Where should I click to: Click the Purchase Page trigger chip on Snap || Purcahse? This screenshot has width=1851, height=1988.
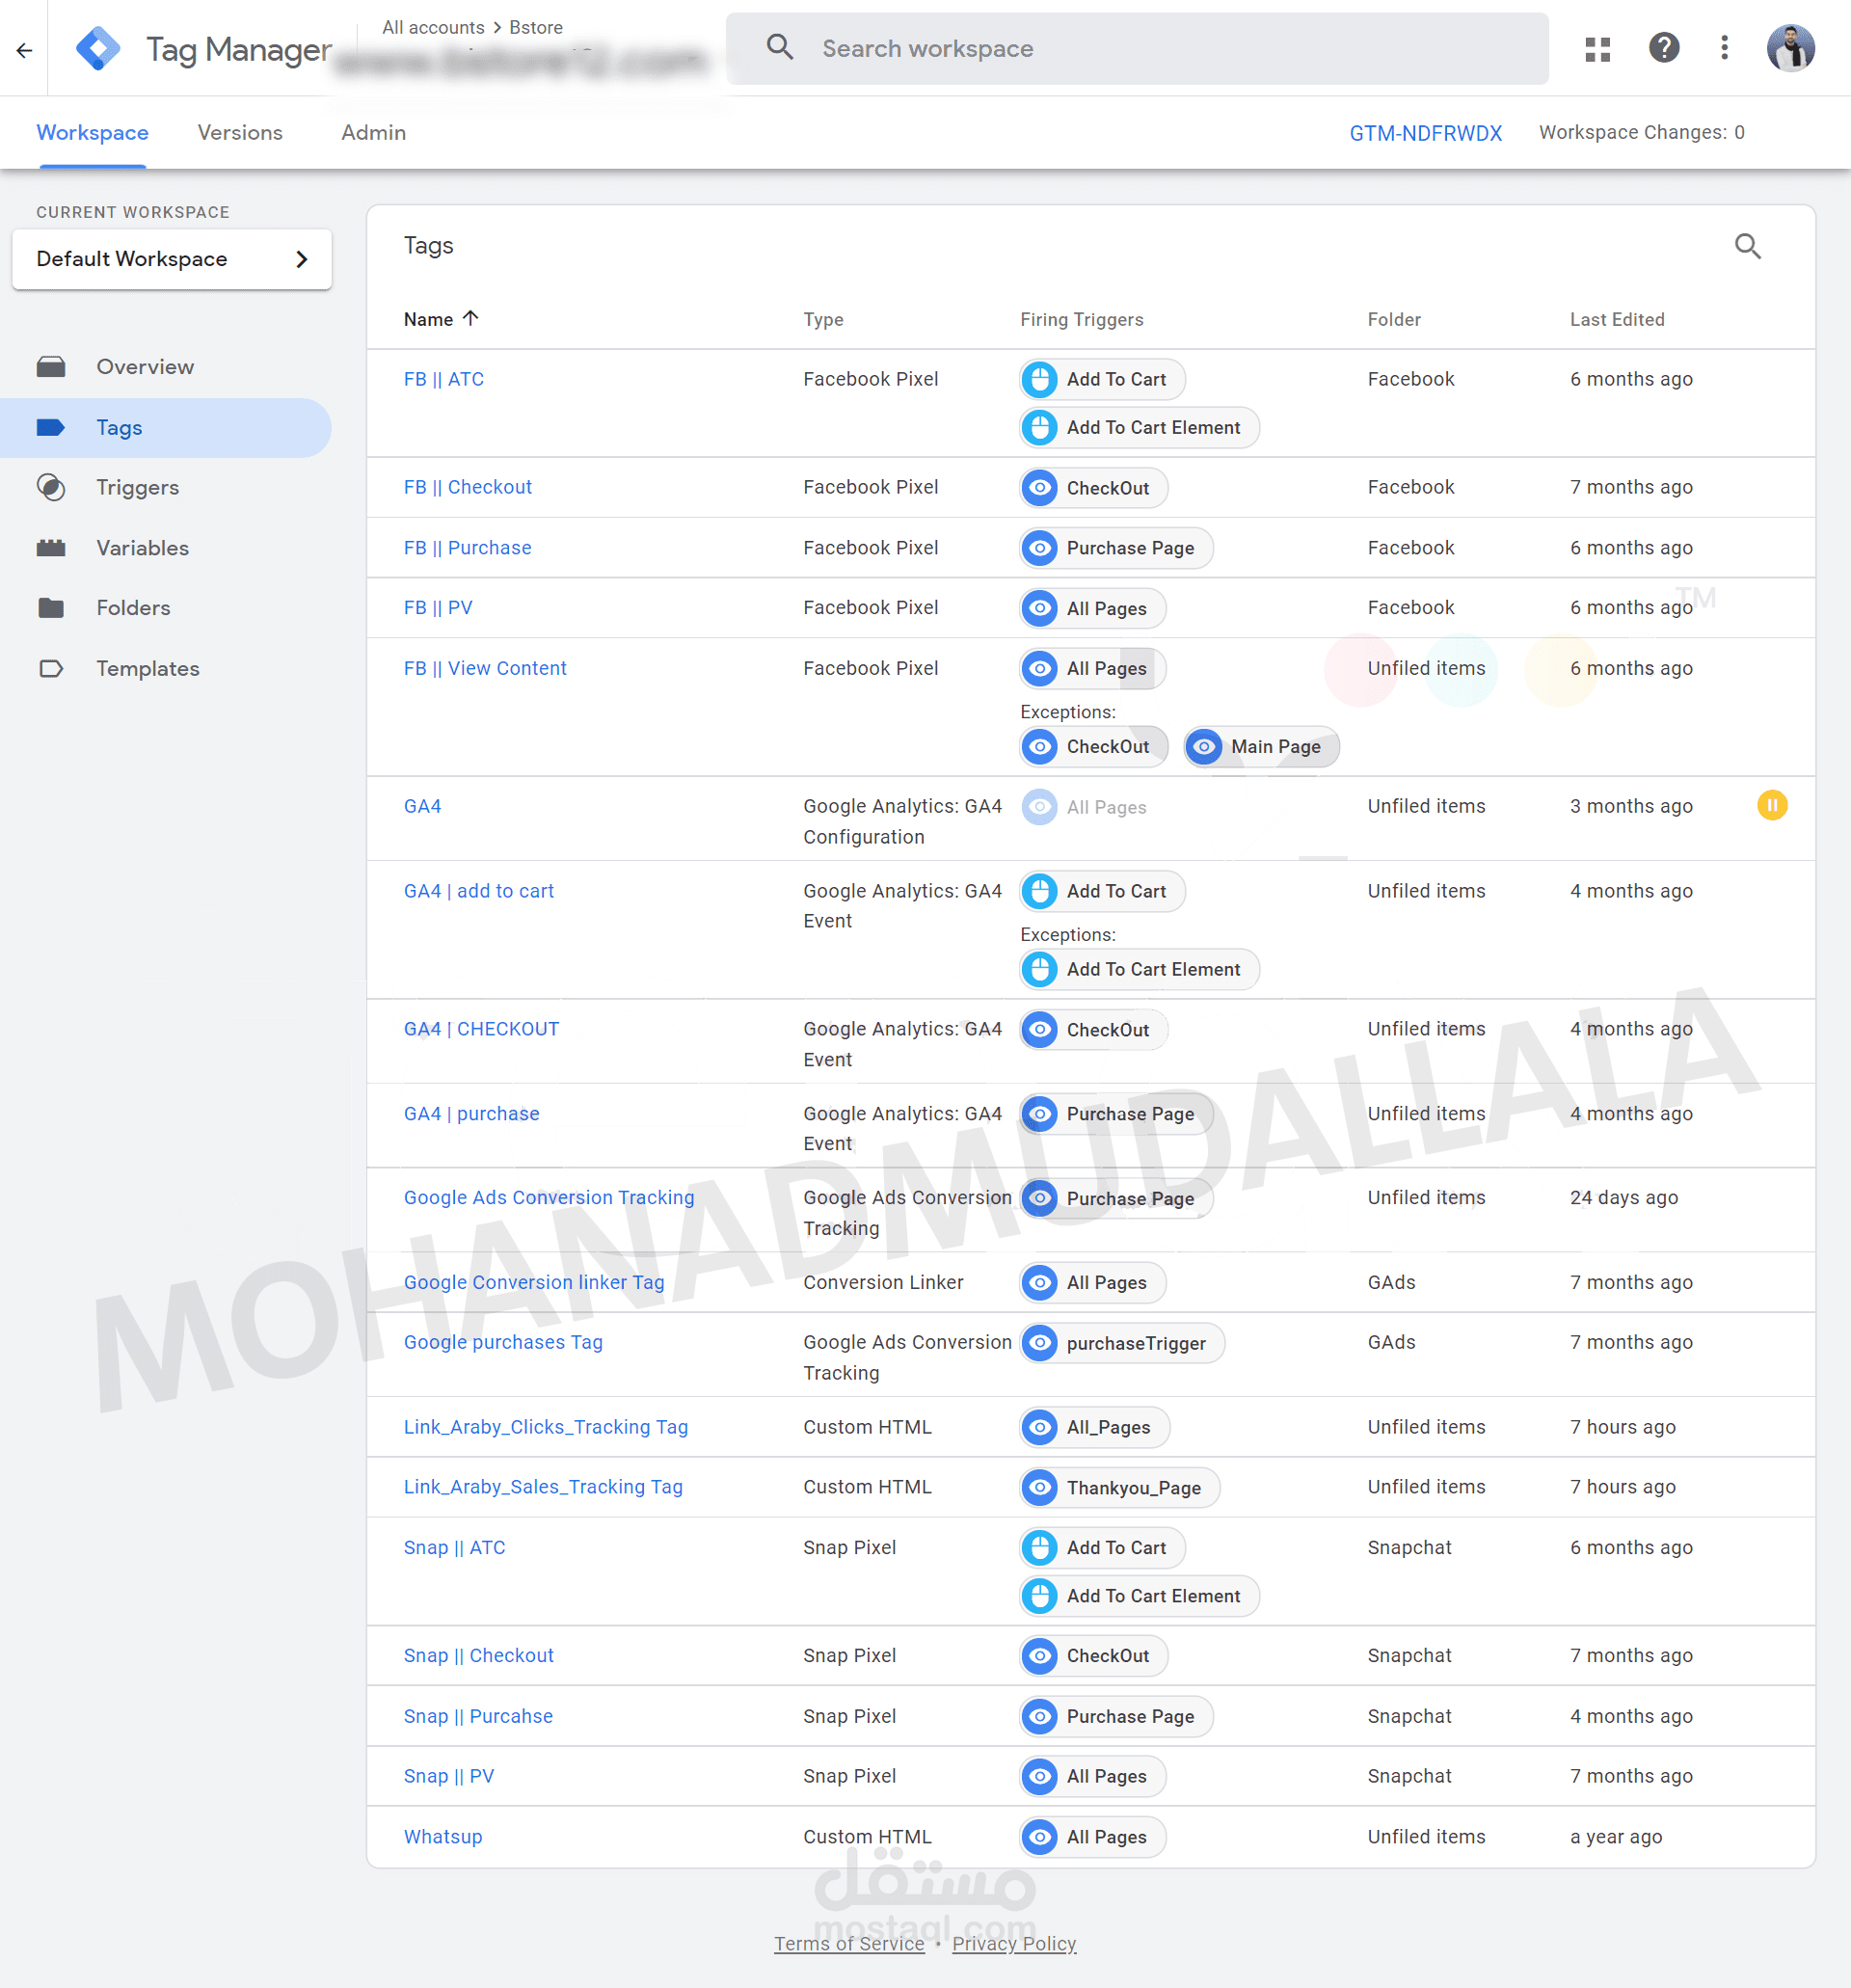(x=1116, y=1716)
